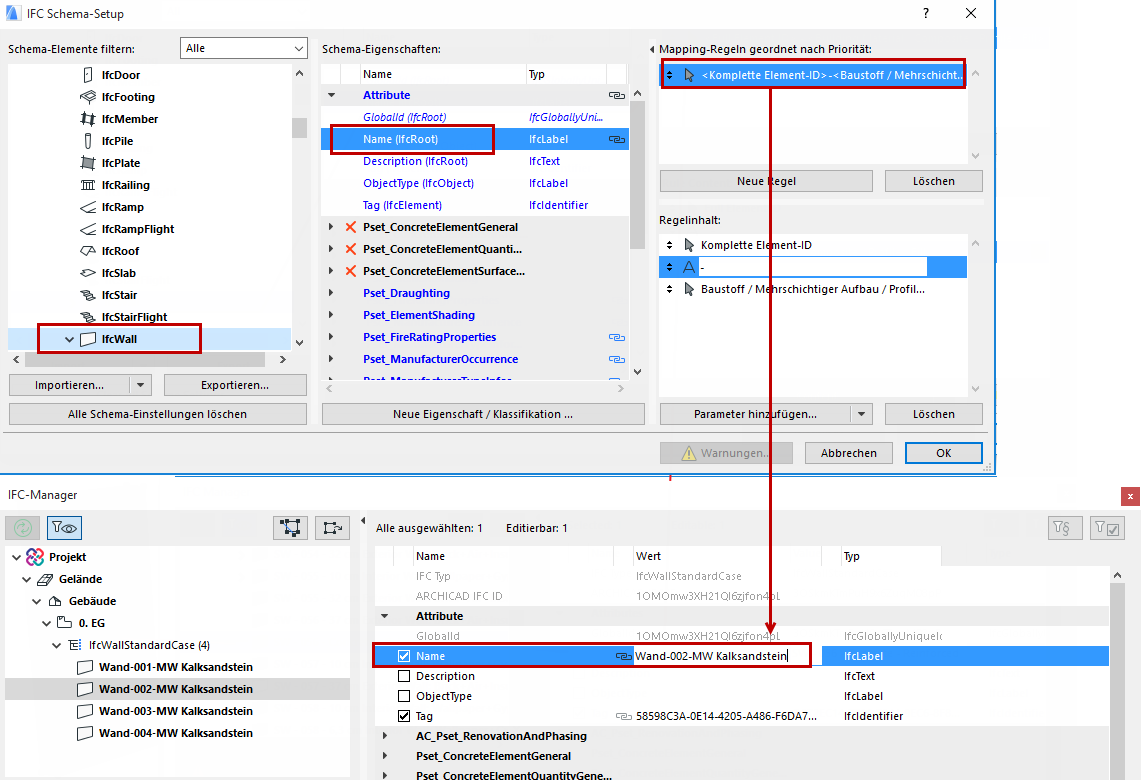Click the mapping link icon on Attribute row
This screenshot has width=1143, height=780.
(x=617, y=95)
